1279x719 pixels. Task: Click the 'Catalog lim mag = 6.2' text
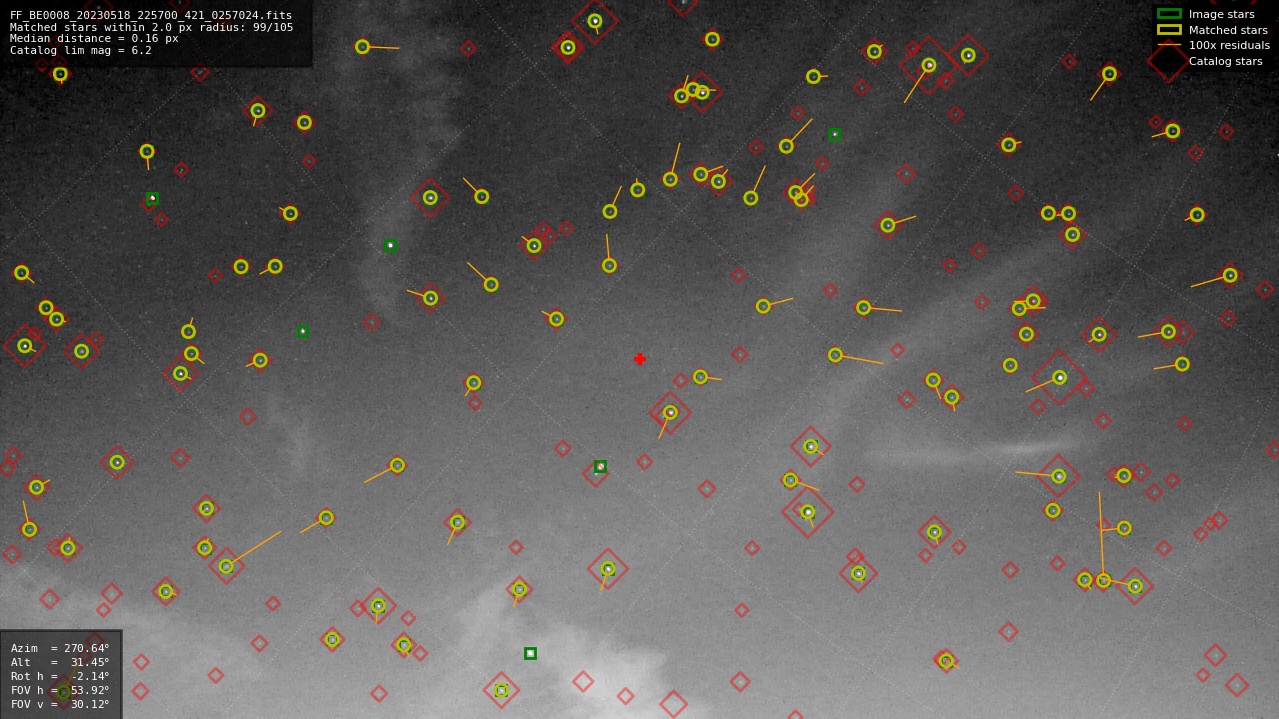click(81, 50)
